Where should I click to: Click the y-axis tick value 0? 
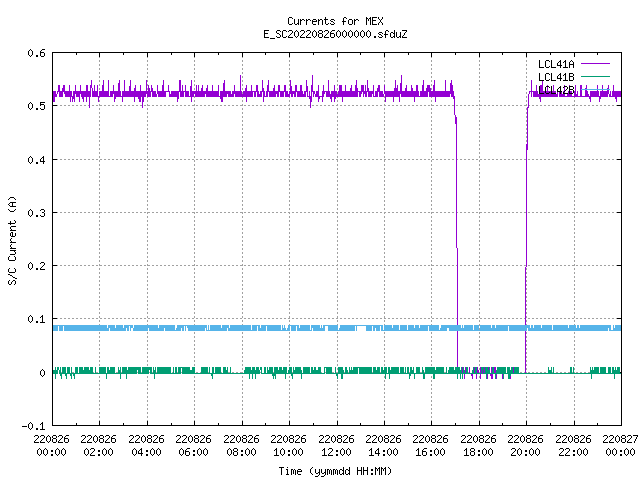42,373
